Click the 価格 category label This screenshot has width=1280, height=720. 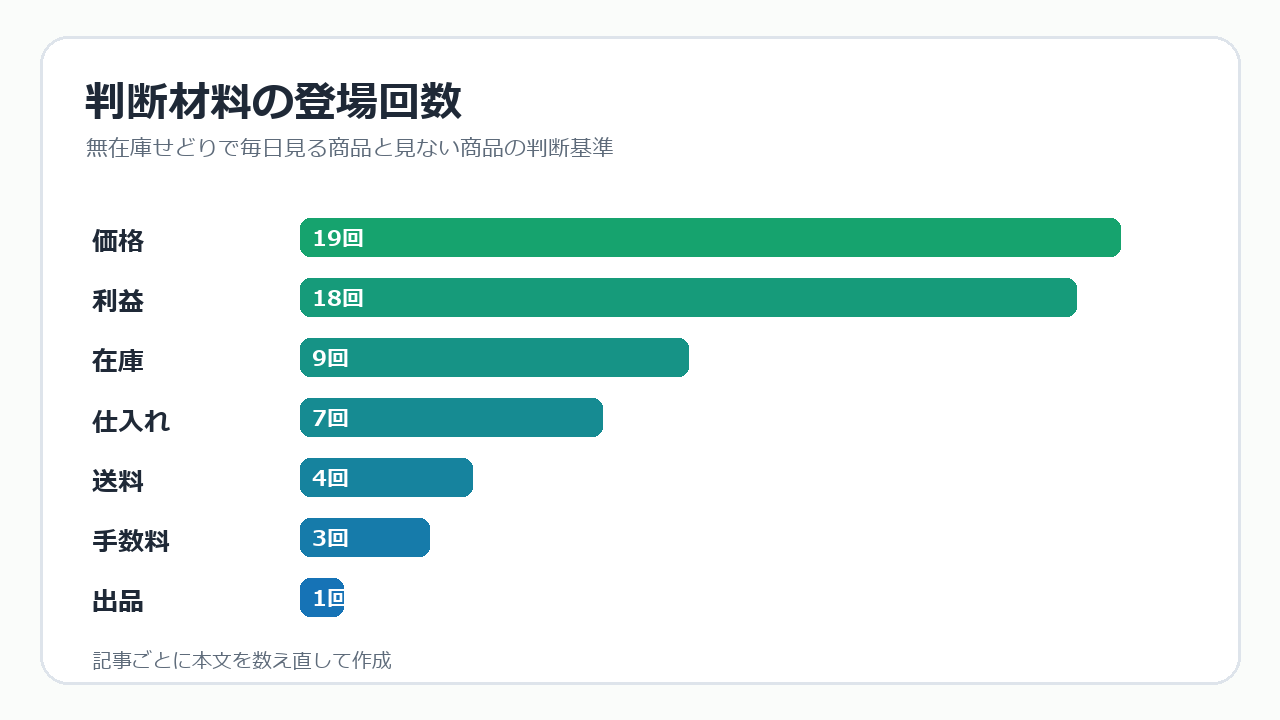coord(118,241)
